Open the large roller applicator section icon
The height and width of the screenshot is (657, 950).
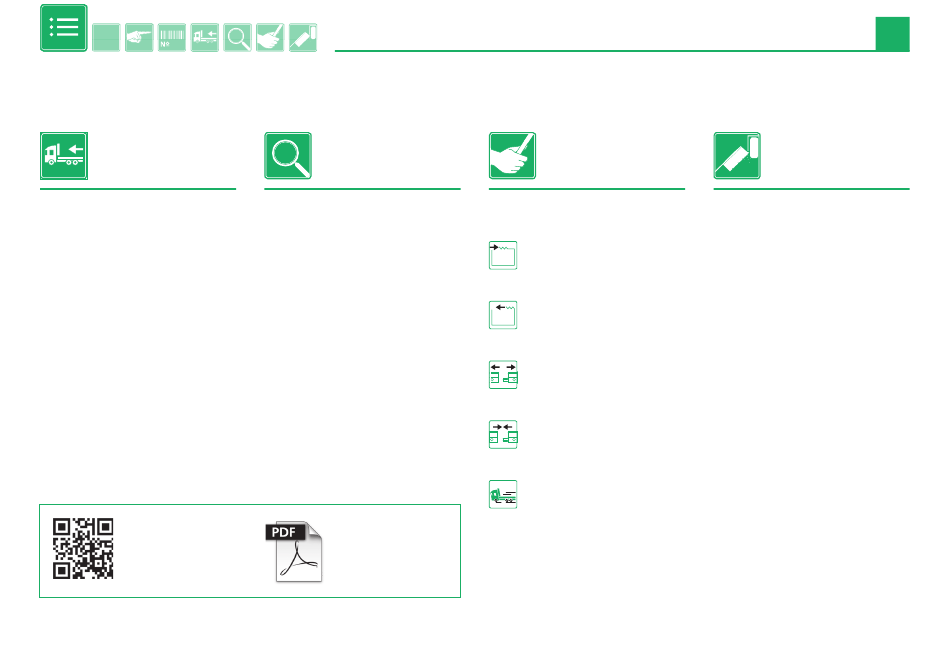737,156
